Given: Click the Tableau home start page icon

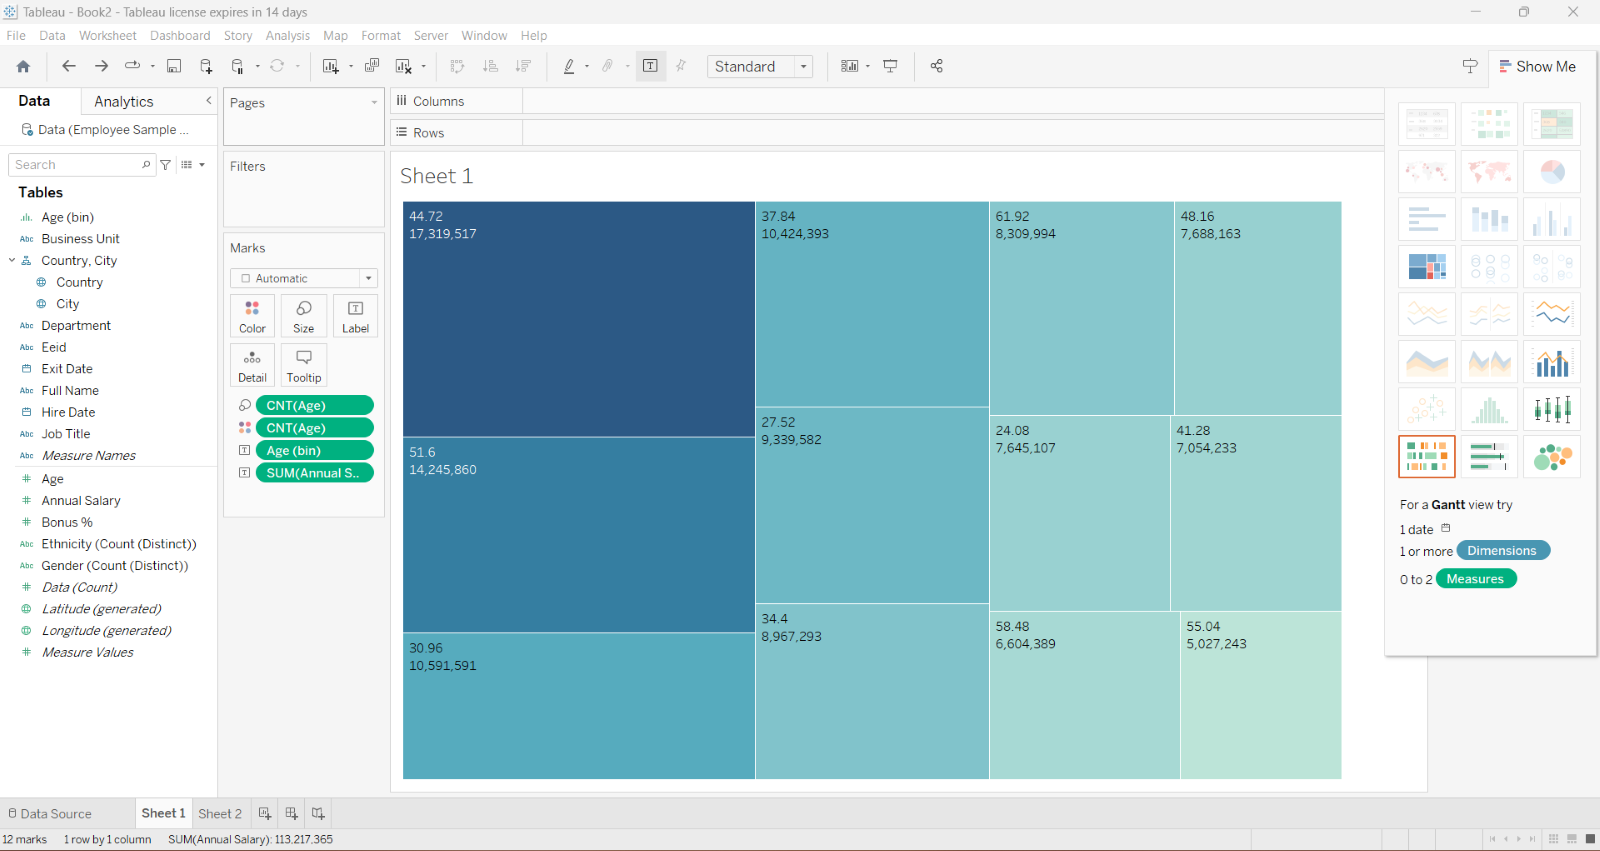Looking at the screenshot, I should click(23, 66).
